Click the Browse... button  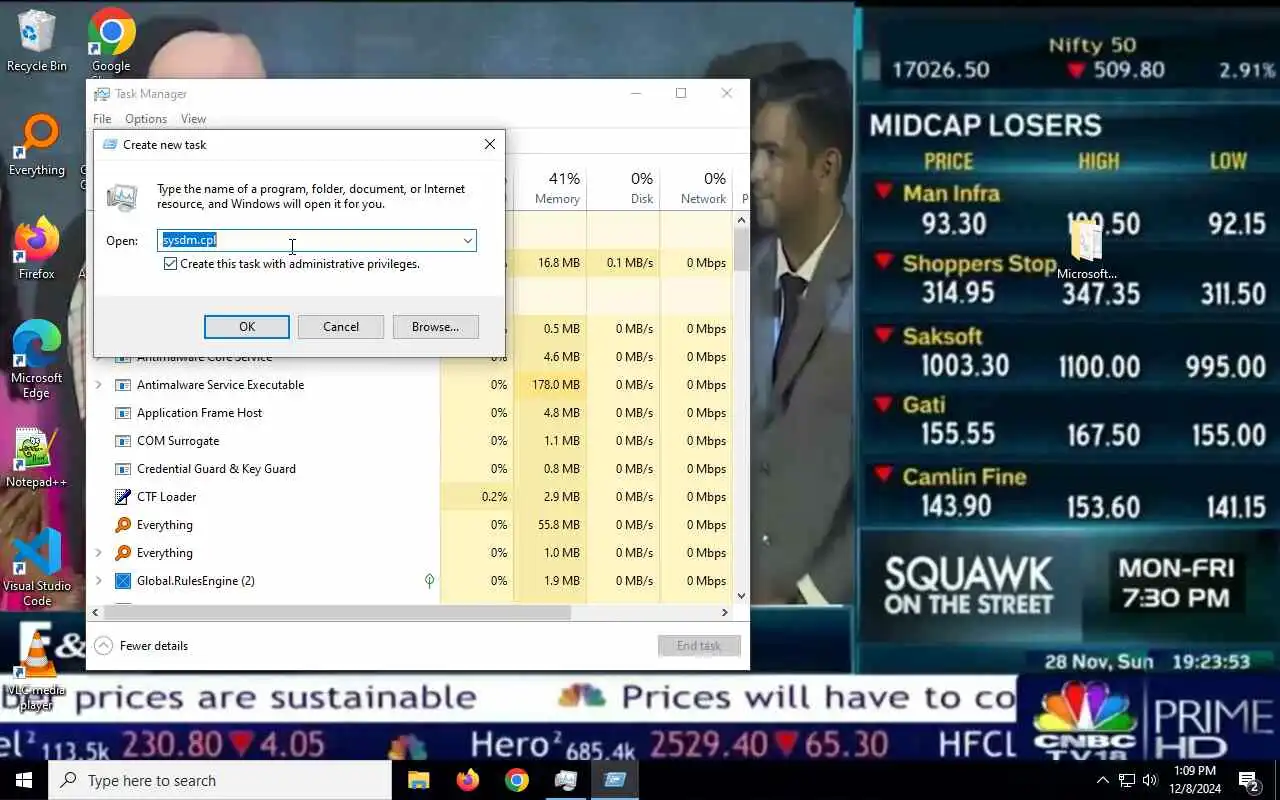point(435,327)
